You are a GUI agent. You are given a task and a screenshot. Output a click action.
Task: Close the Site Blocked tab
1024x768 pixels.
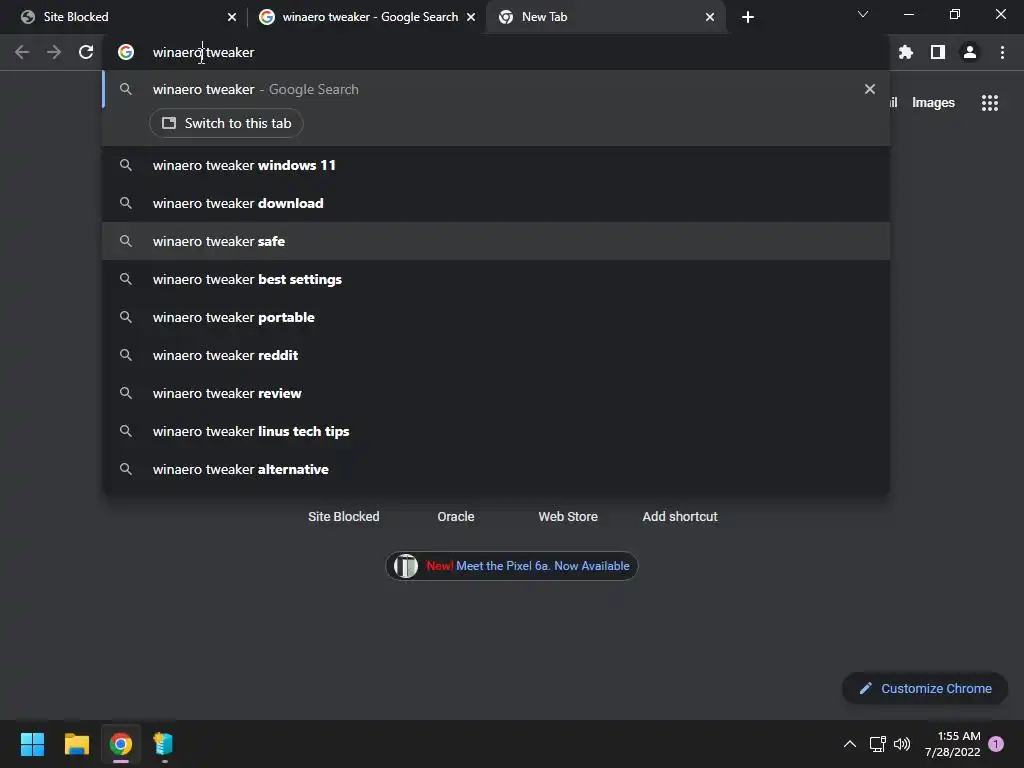coord(232,17)
